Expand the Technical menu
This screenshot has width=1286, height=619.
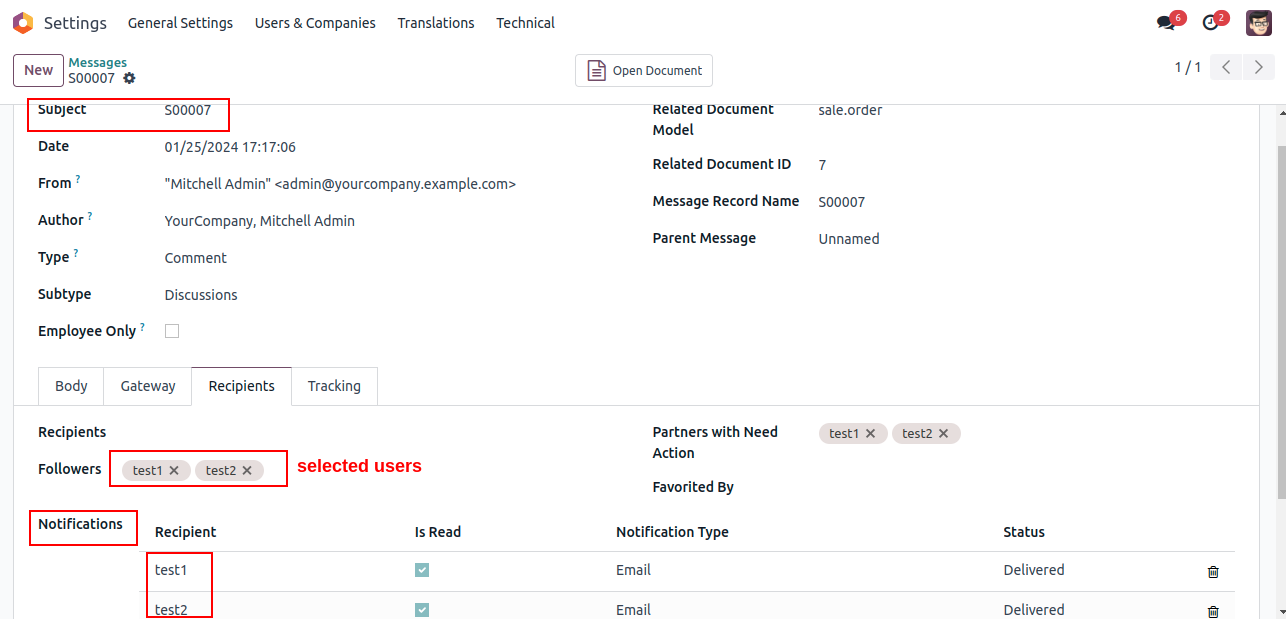click(x=525, y=23)
